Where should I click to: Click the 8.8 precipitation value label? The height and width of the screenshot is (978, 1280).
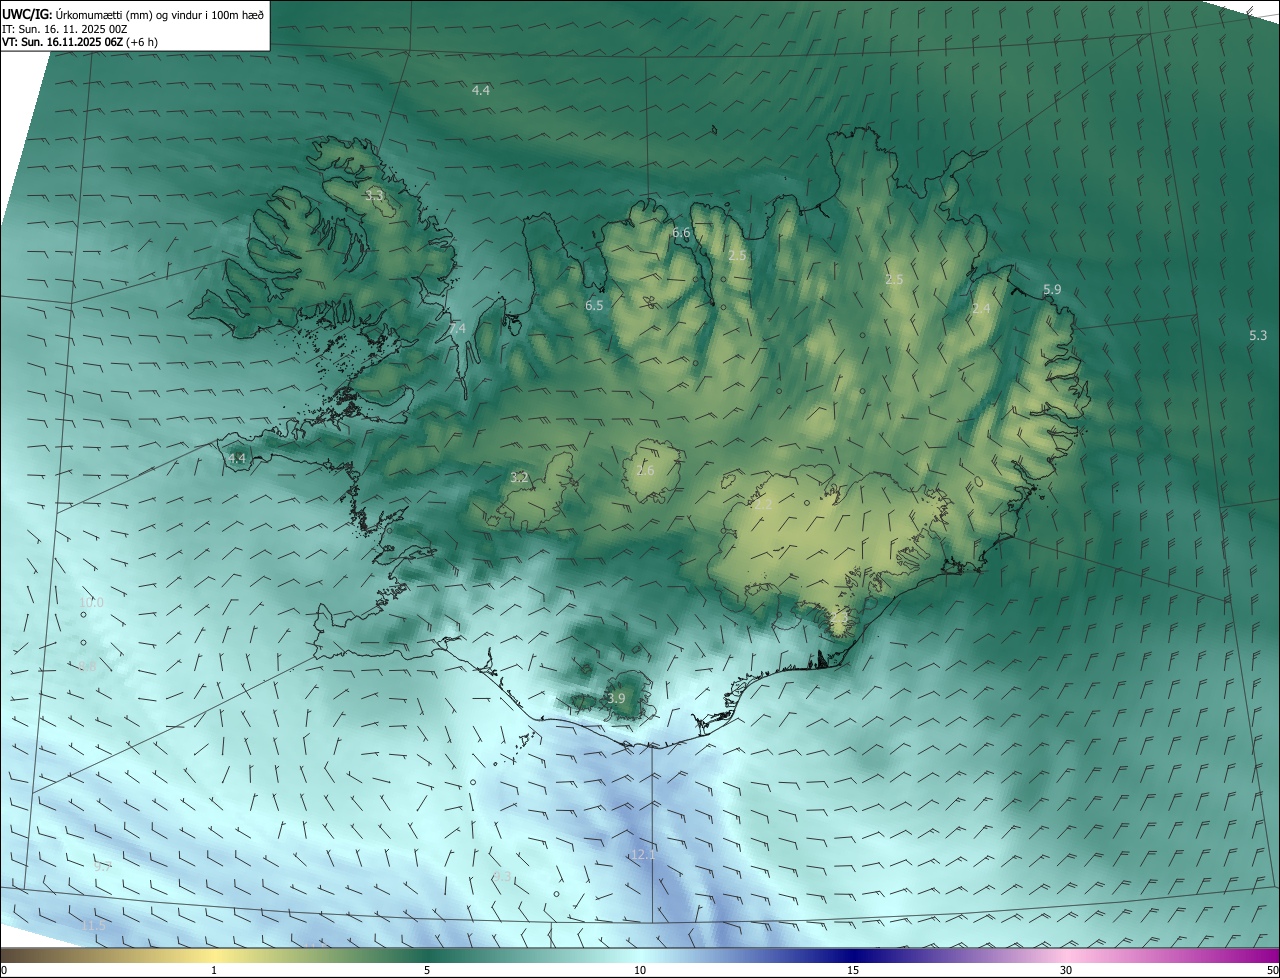coord(87,666)
